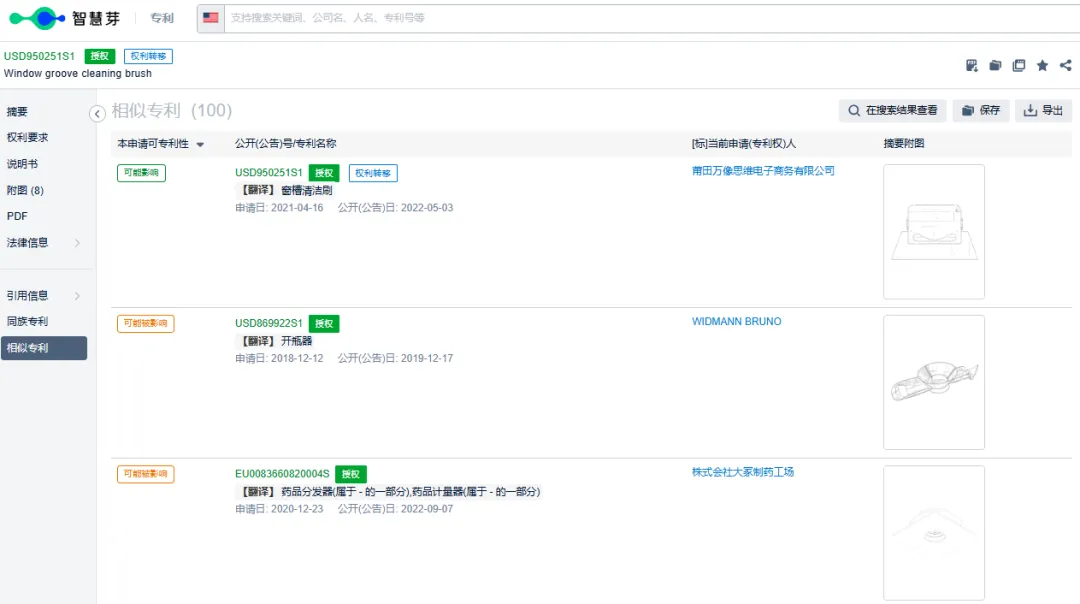
Task: Open patent USD950251S1 link in results list
Action: (x=269, y=172)
